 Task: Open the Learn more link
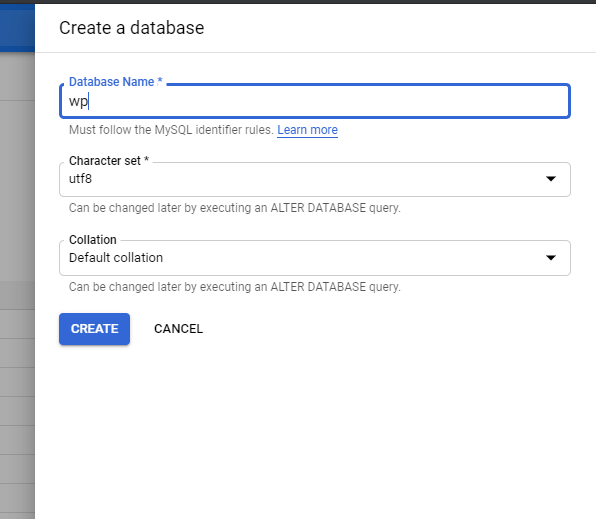pyautogui.click(x=307, y=130)
